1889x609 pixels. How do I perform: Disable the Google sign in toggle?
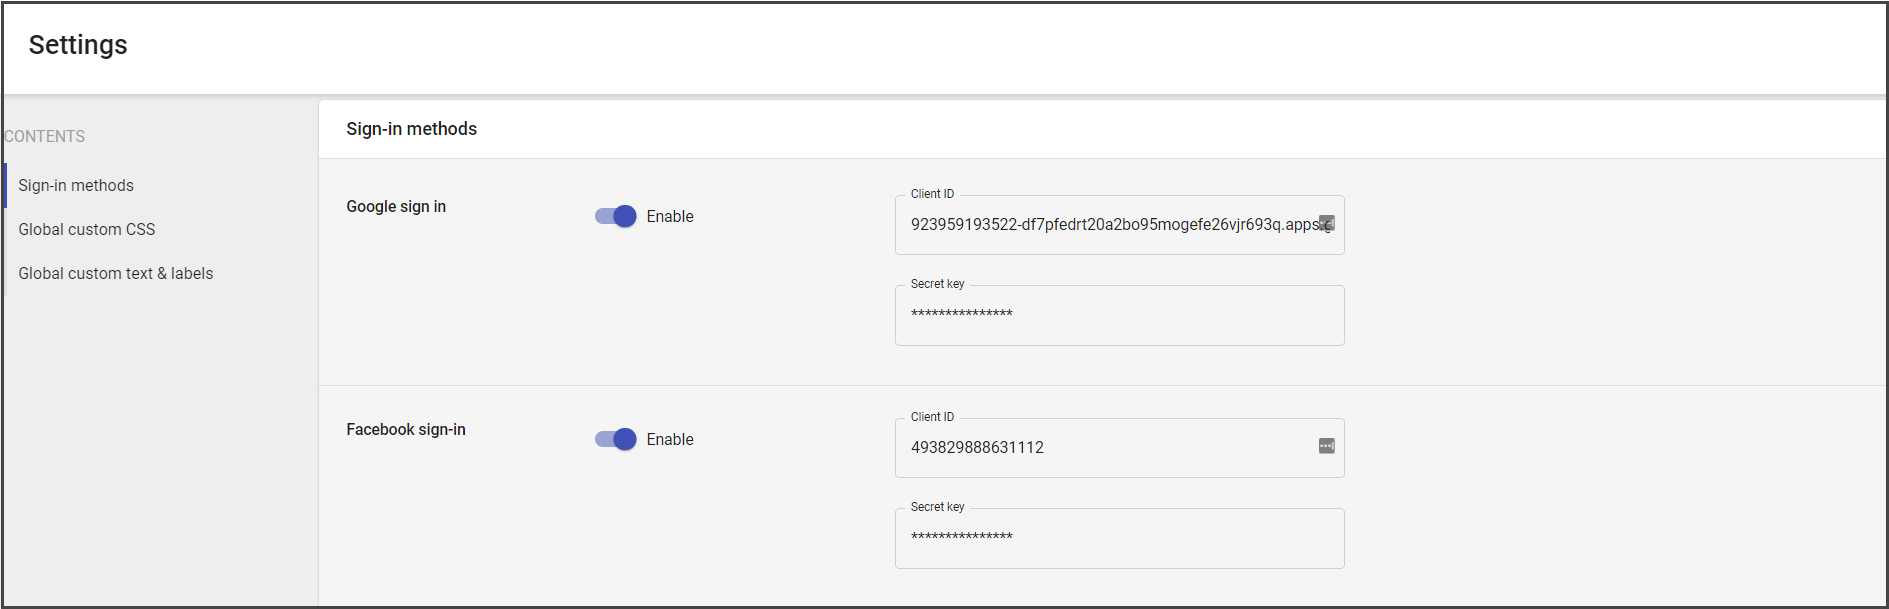click(616, 216)
